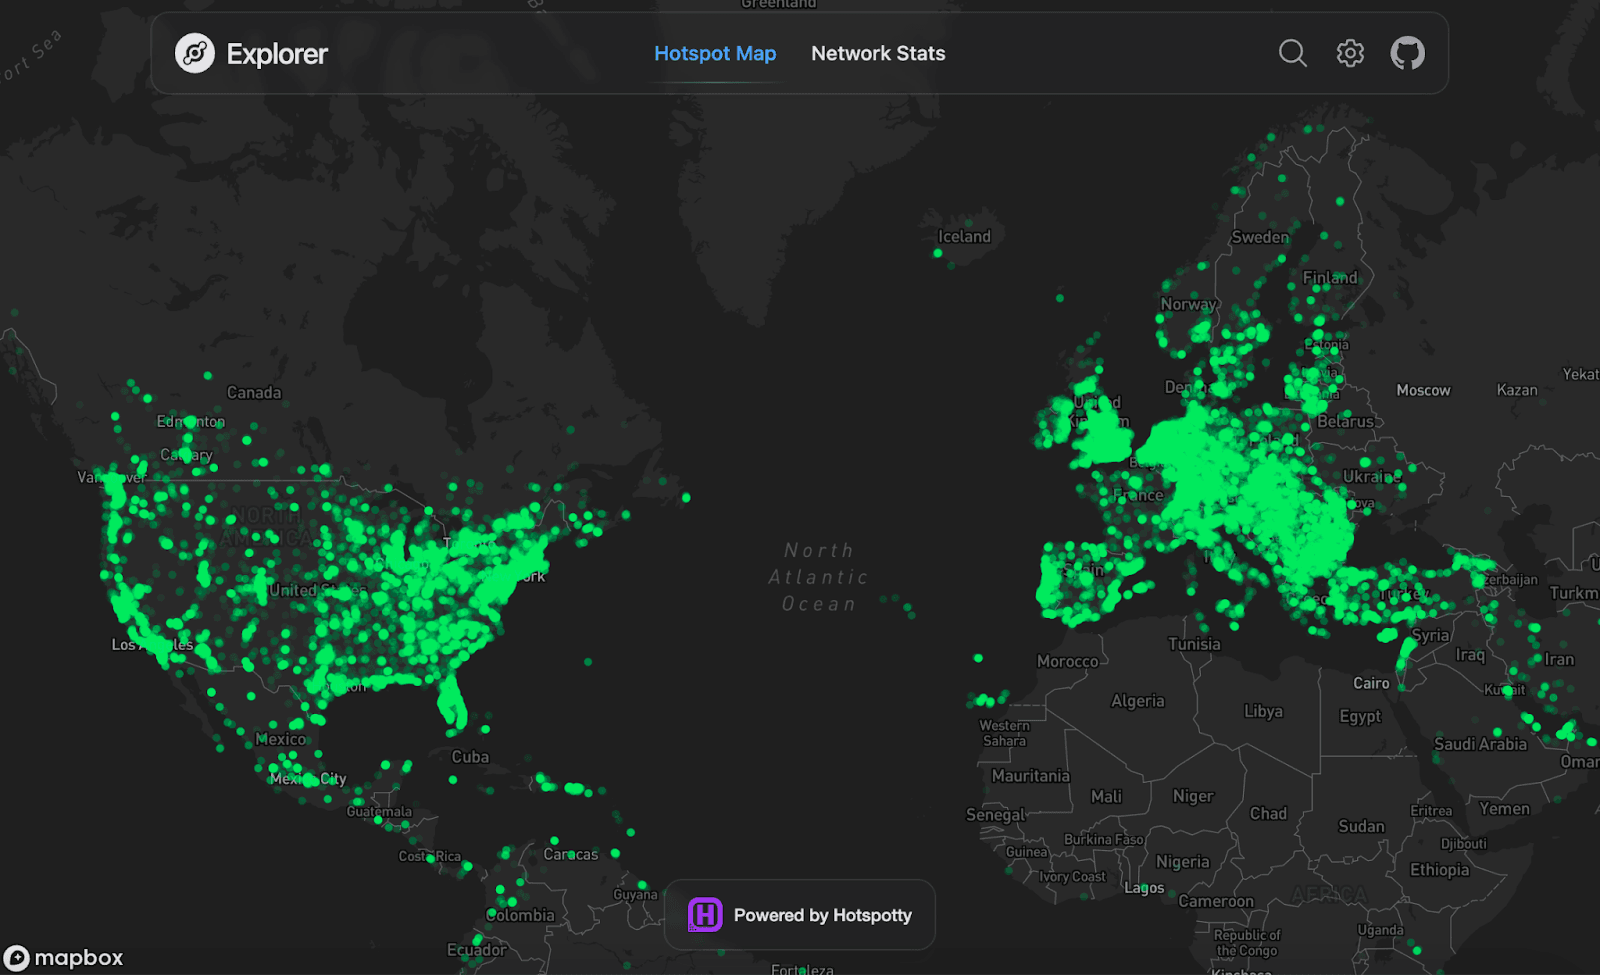1600x975 pixels.
Task: Switch to the Network Stats tab
Action: click(878, 53)
